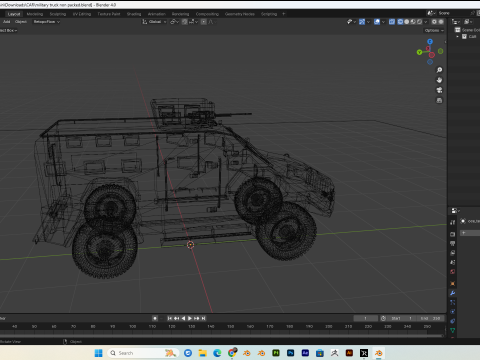Toggle the camera view icon

tap(439, 90)
